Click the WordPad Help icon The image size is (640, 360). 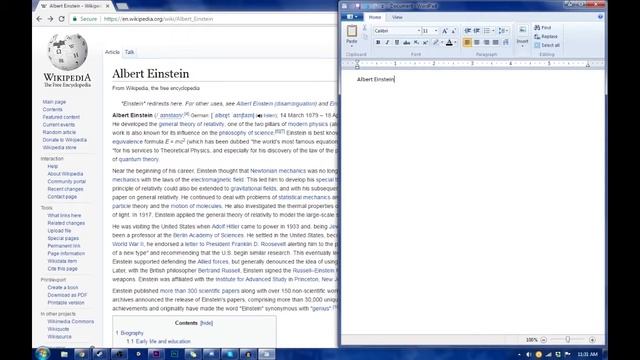(600, 17)
